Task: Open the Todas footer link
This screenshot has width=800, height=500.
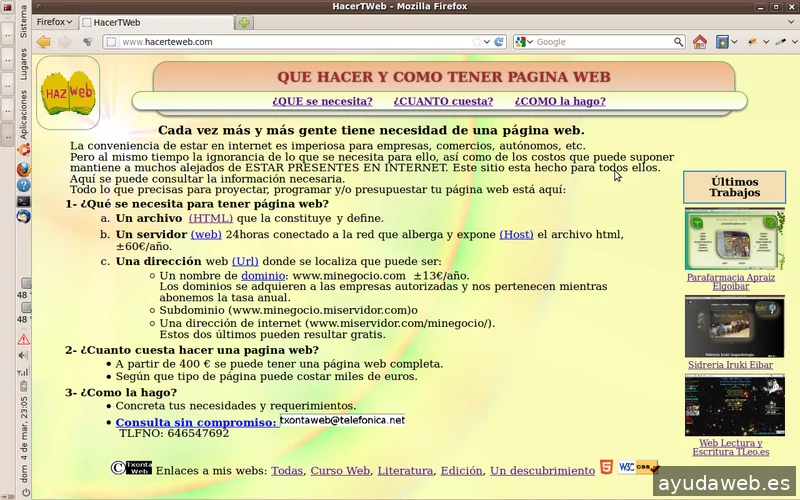Action: click(x=287, y=470)
